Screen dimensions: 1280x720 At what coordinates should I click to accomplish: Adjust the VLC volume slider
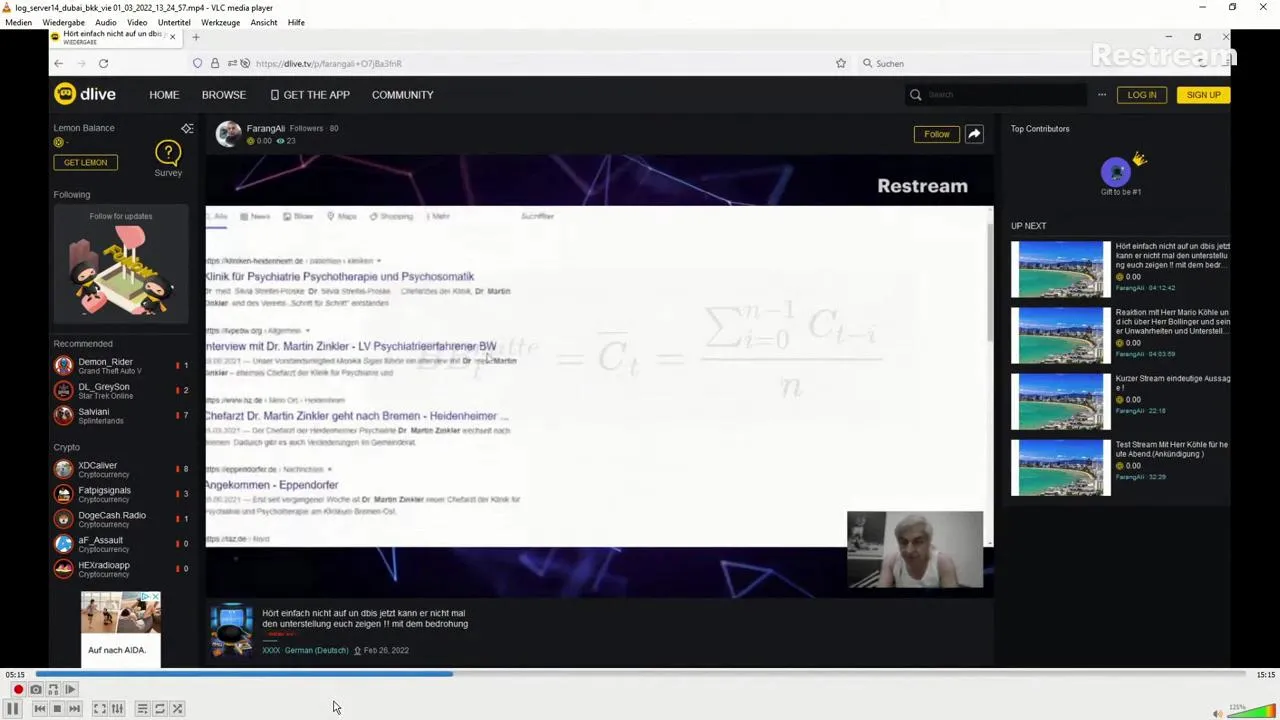click(x=1251, y=712)
